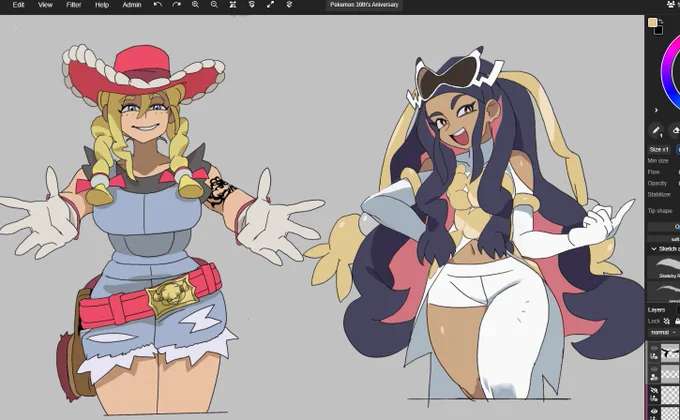This screenshot has height=420, width=680.
Task: Select the Eraser tool
Action: [x=675, y=131]
